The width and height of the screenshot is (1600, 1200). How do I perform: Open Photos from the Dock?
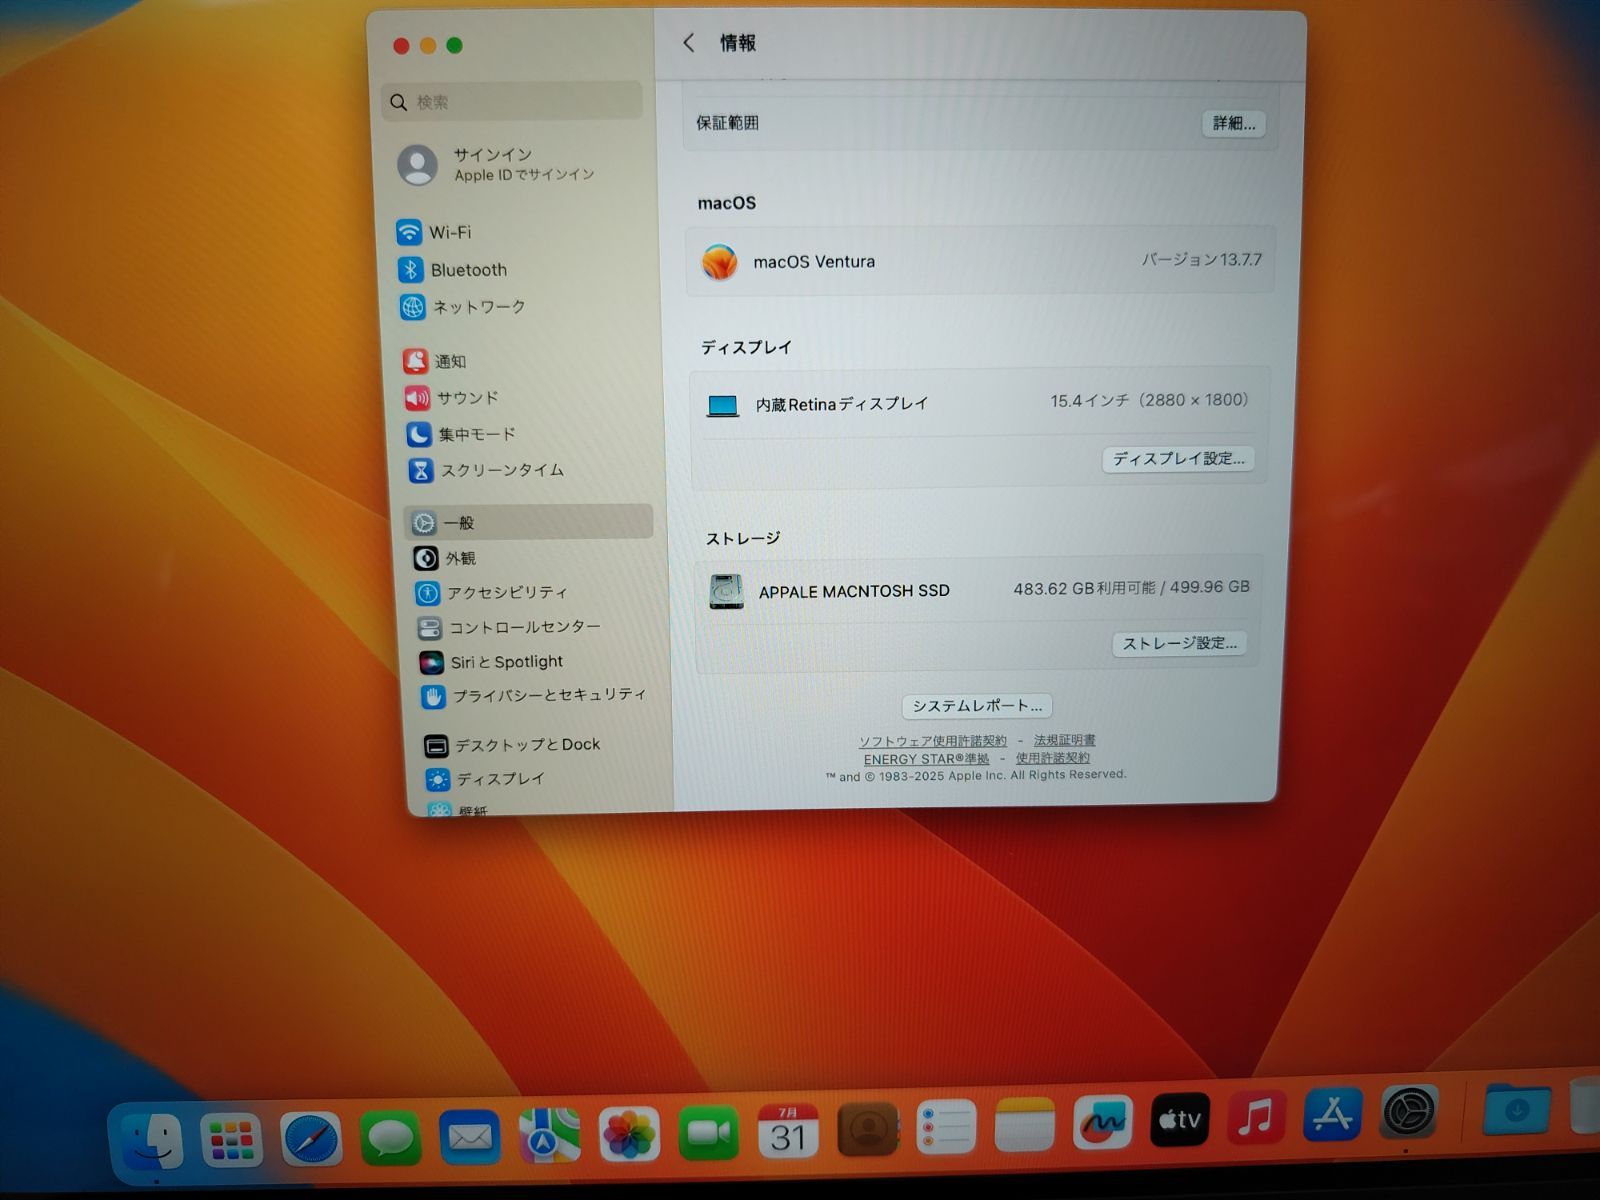(x=629, y=1135)
